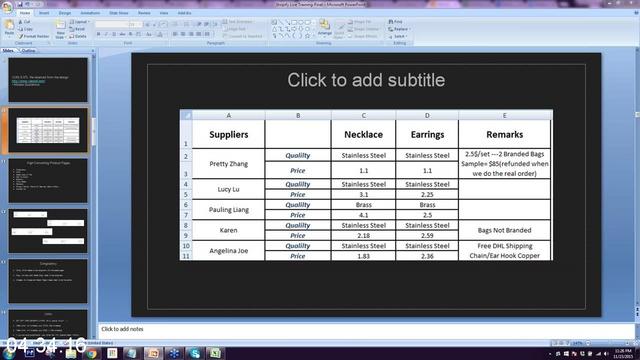Screen dimensions: 640x360
Task: Click the Copy command
Action: (25, 29)
